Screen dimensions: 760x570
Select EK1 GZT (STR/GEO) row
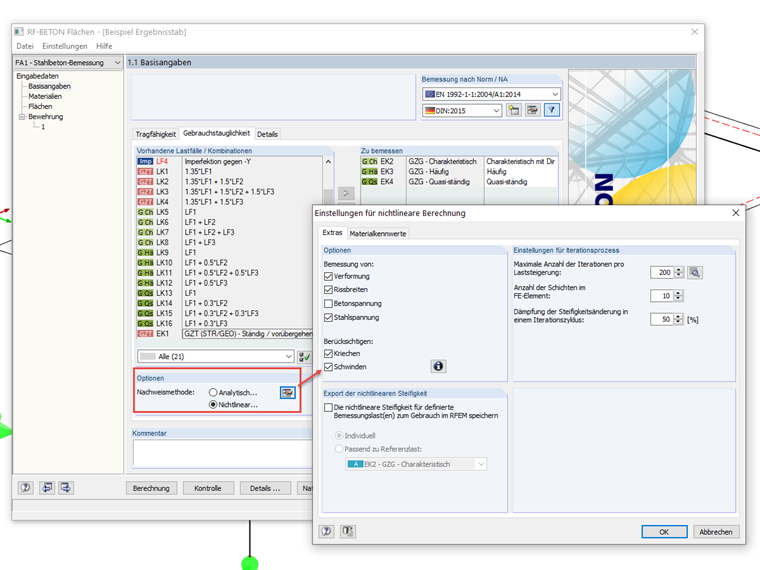(x=225, y=334)
